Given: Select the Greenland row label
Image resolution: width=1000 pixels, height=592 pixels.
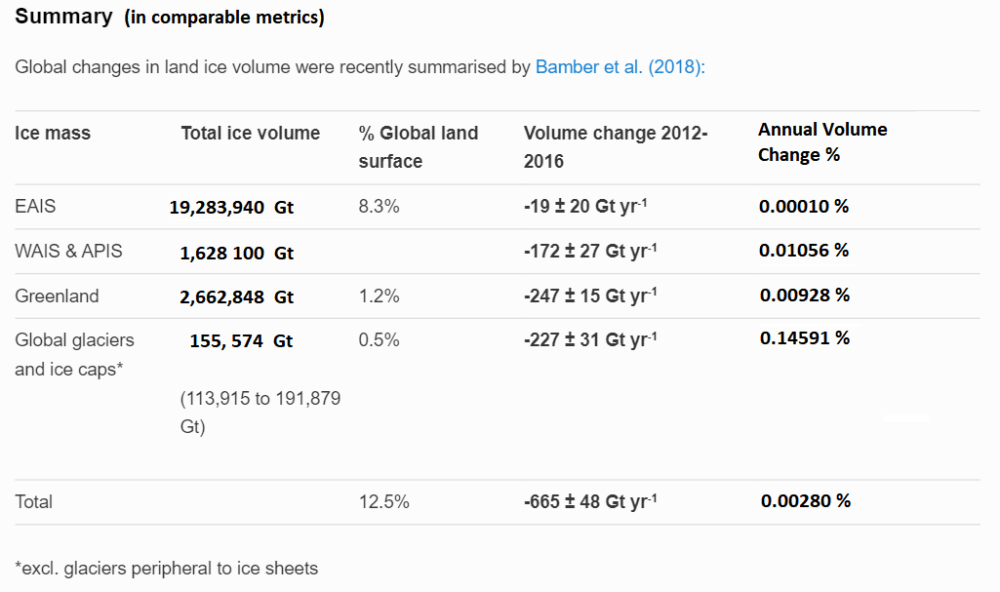Looking at the screenshot, I should 57,296.
